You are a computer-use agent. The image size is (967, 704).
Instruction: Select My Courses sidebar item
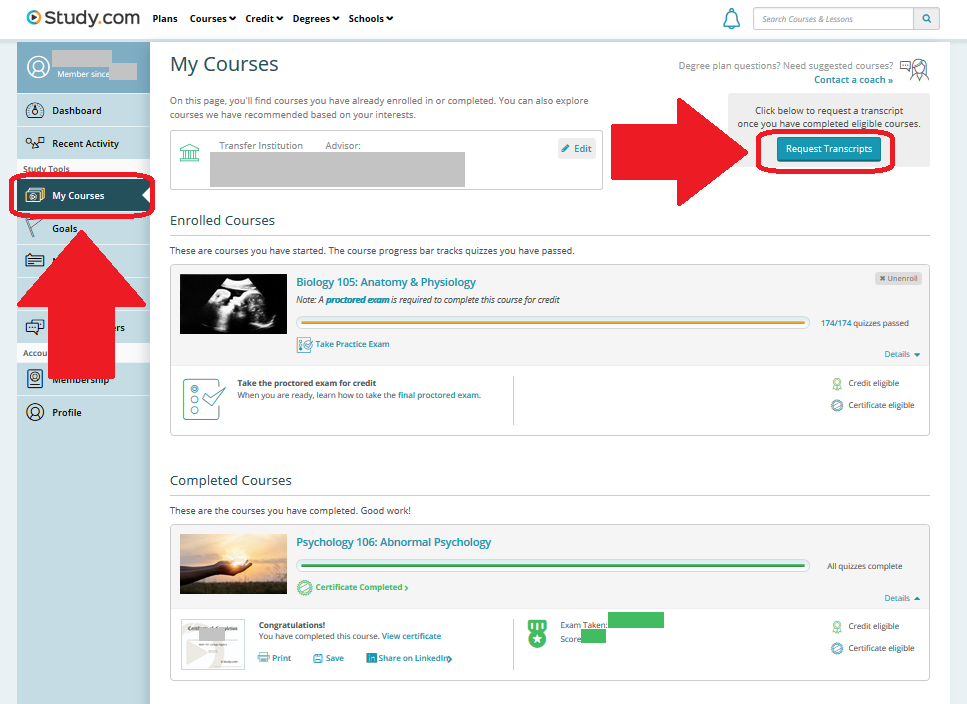pyautogui.click(x=78, y=196)
